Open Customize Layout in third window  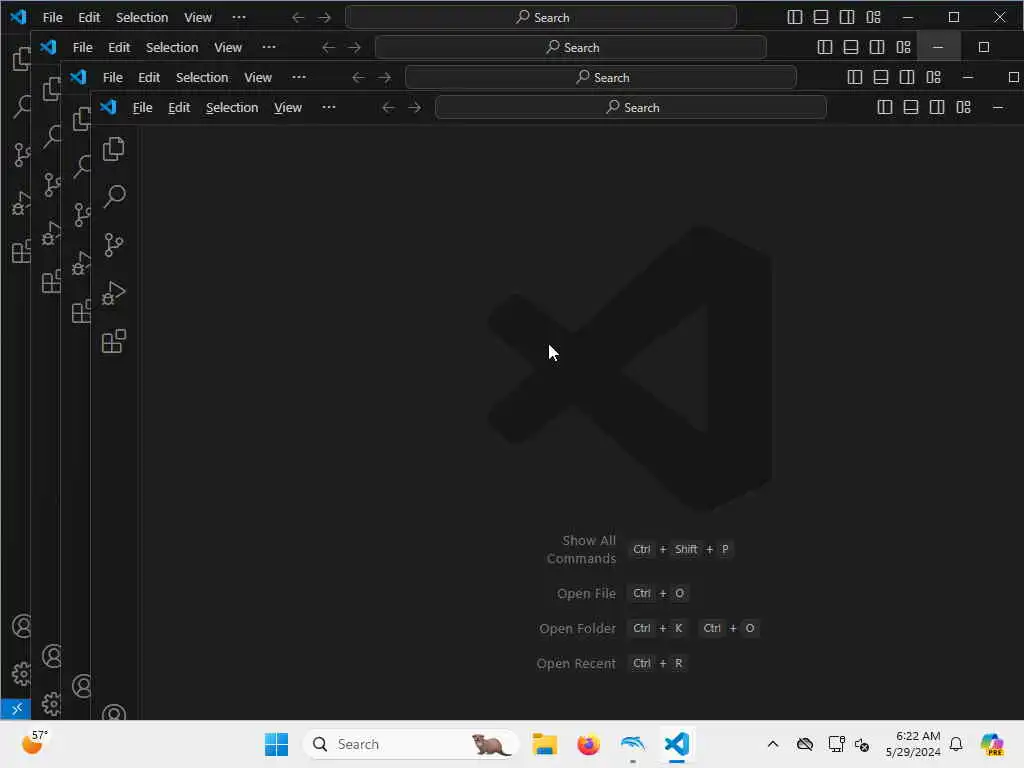pos(933,77)
